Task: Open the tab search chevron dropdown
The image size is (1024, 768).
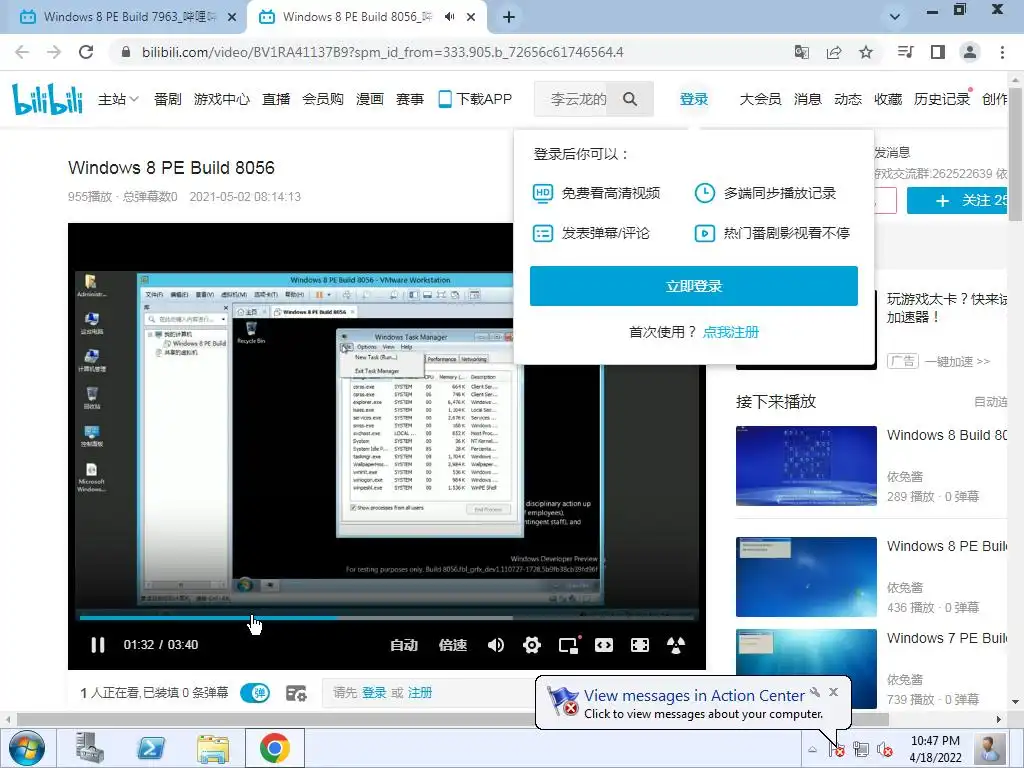Action: click(x=895, y=17)
